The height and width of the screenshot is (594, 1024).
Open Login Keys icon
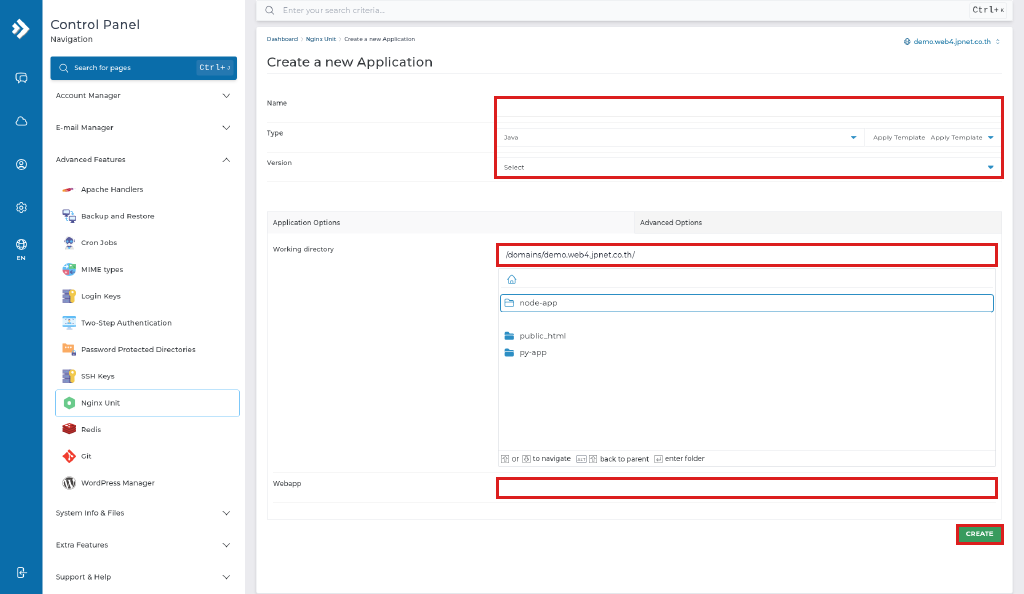click(69, 296)
